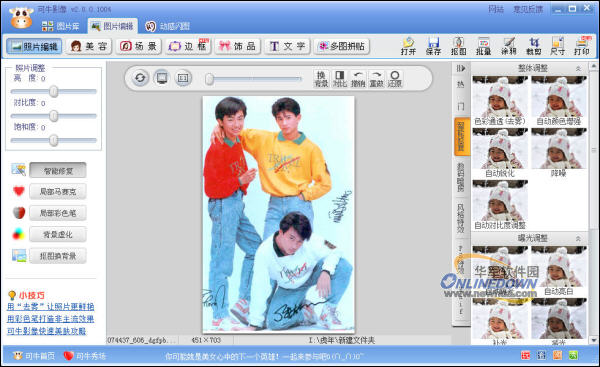Screen dimensions: 600x367
Task: Open the 批量 (batch processing) icon
Action: 483,46
